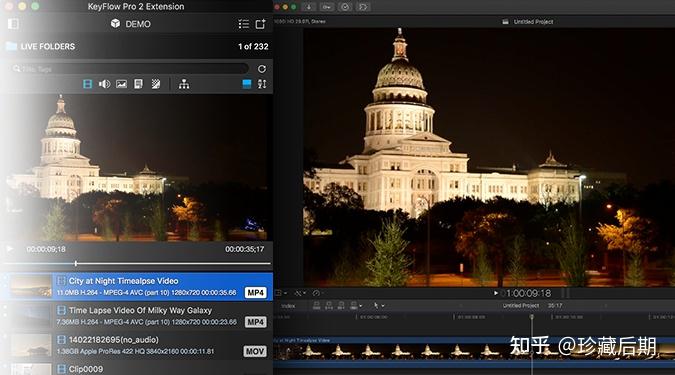The height and width of the screenshot is (375, 675).
Task: Open the DEMO library selector
Action: [131, 24]
